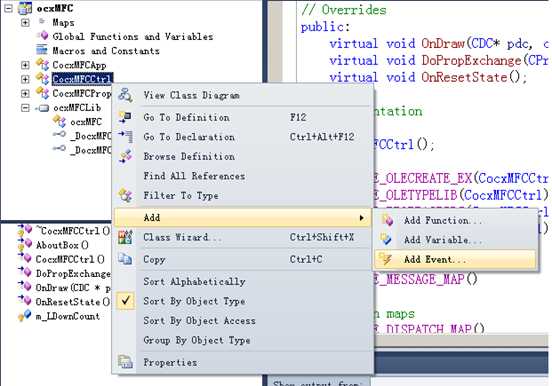Screen dimensions: 552x386
Task: Click the Filter To Type icon
Action: 125,195
